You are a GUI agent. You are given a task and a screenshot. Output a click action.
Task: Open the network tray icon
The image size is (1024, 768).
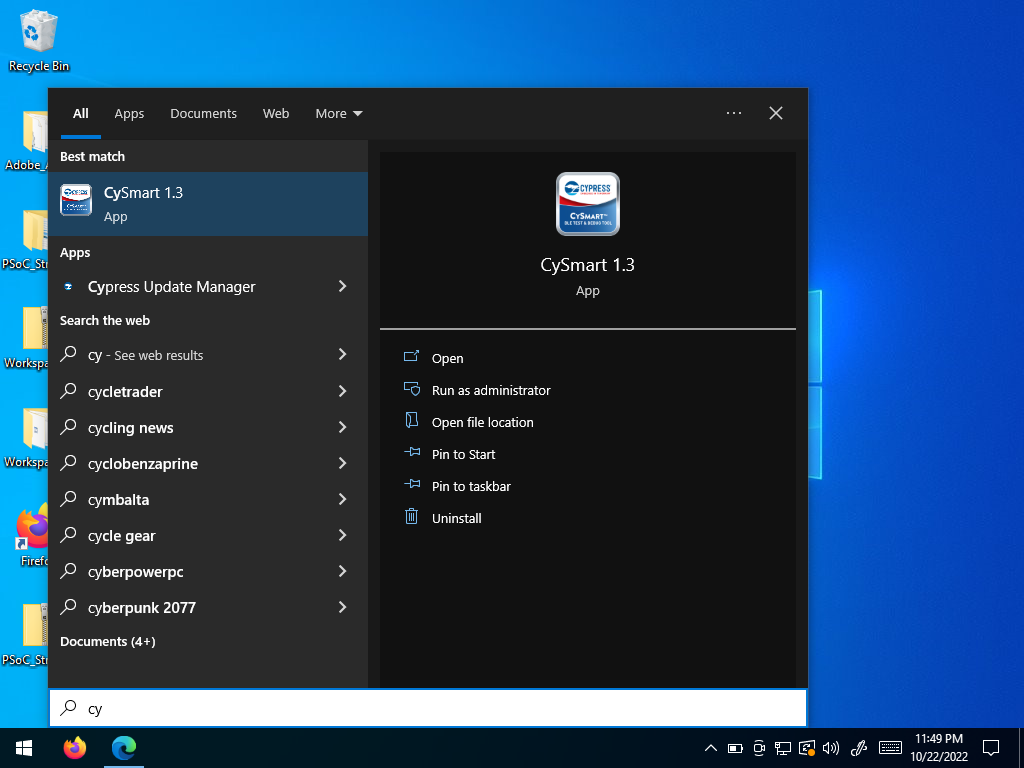(x=782, y=748)
